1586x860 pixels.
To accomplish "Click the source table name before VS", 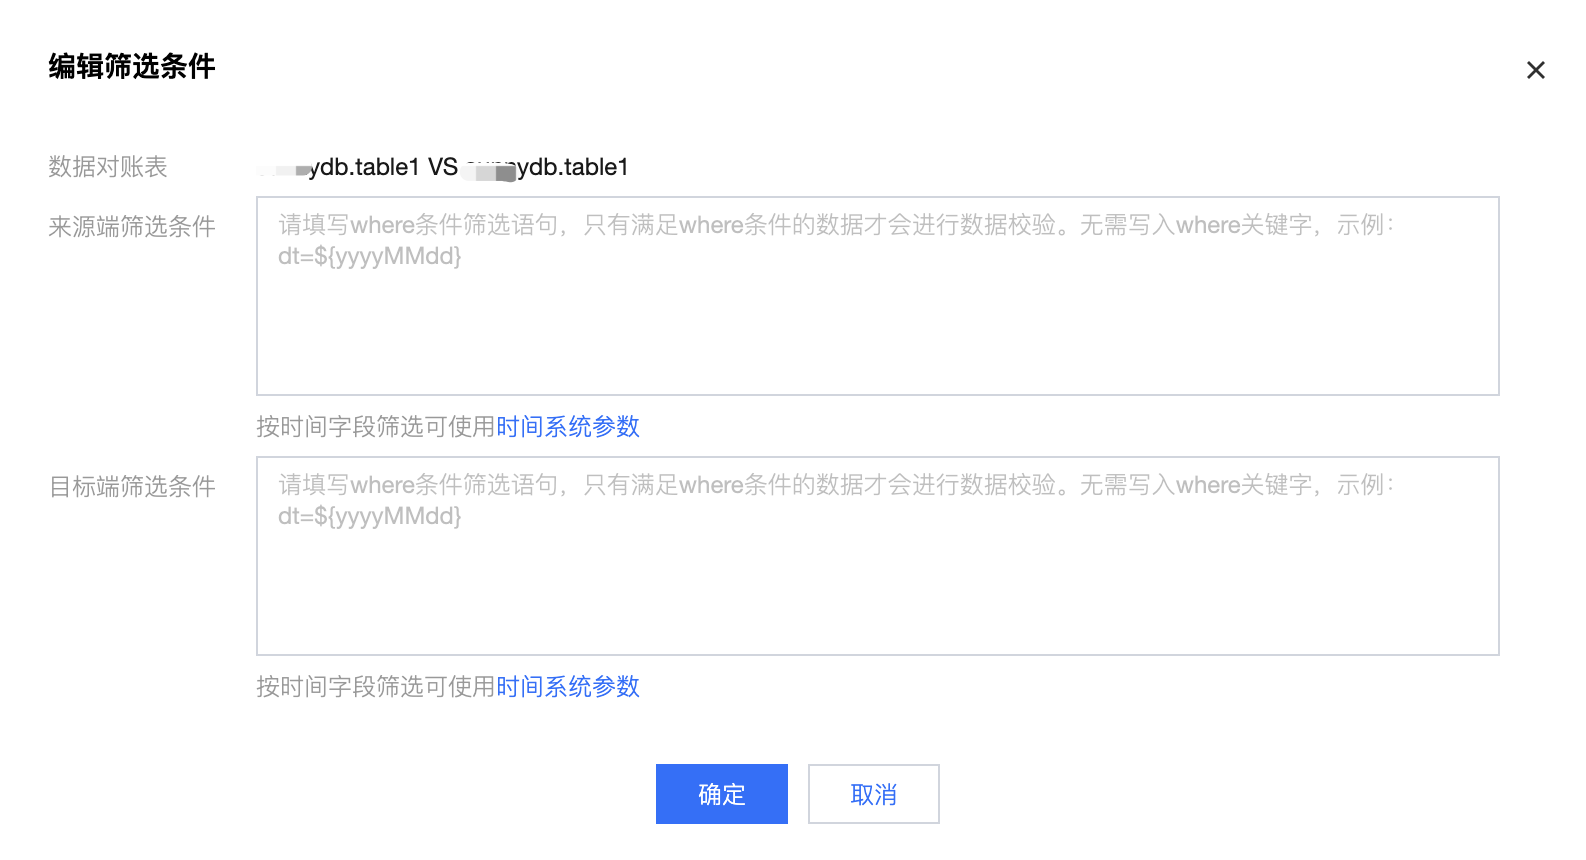I will click(x=338, y=167).
